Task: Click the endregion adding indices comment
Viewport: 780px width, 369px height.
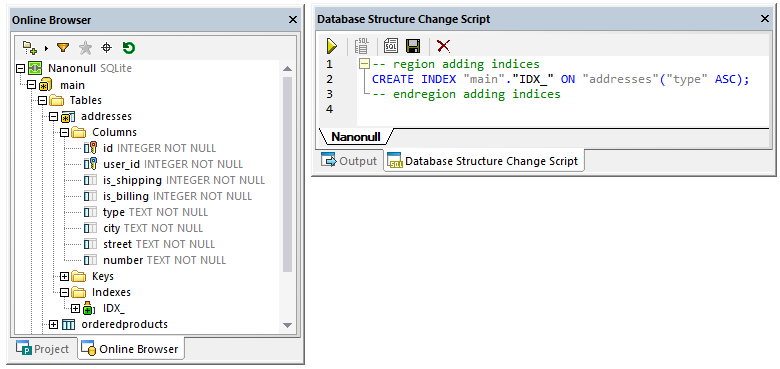Action: pyautogui.click(x=466, y=94)
